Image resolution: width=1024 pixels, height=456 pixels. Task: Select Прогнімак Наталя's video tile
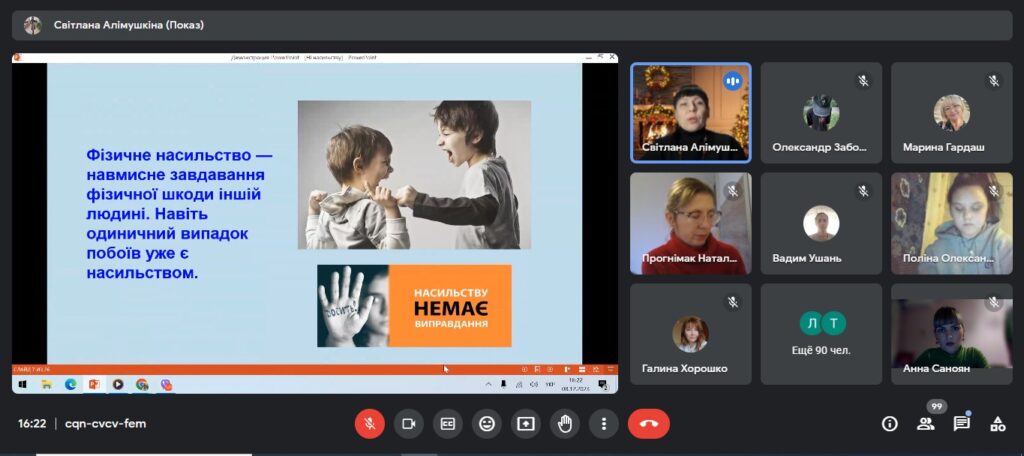pyautogui.click(x=690, y=223)
